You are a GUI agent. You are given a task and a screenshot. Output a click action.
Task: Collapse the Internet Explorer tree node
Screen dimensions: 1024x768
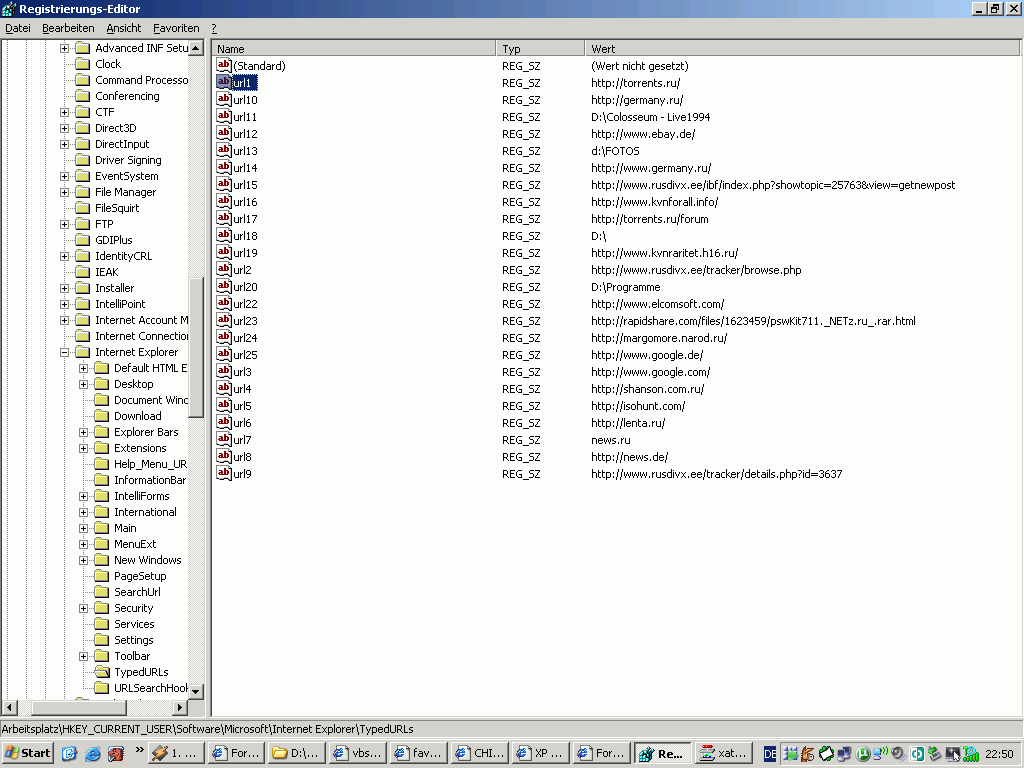click(65, 352)
